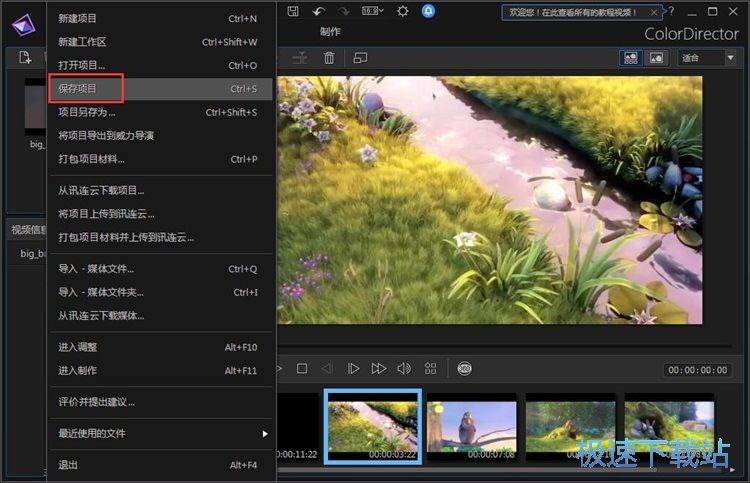Step to the next frame
Screen dimensions: 750x483
353,369
